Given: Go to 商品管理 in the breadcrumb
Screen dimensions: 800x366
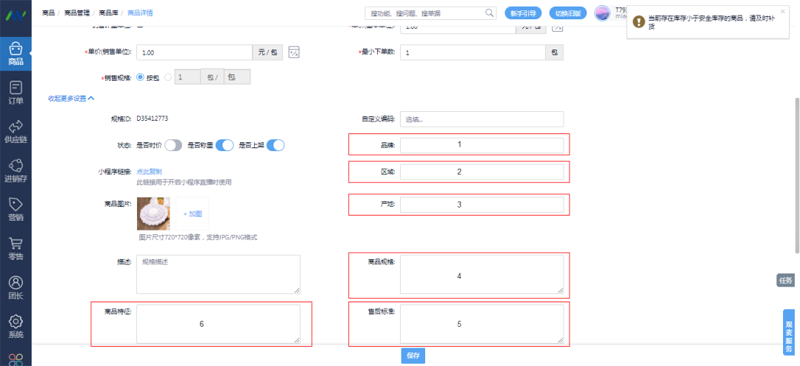Looking at the screenshot, I should click(x=77, y=13).
